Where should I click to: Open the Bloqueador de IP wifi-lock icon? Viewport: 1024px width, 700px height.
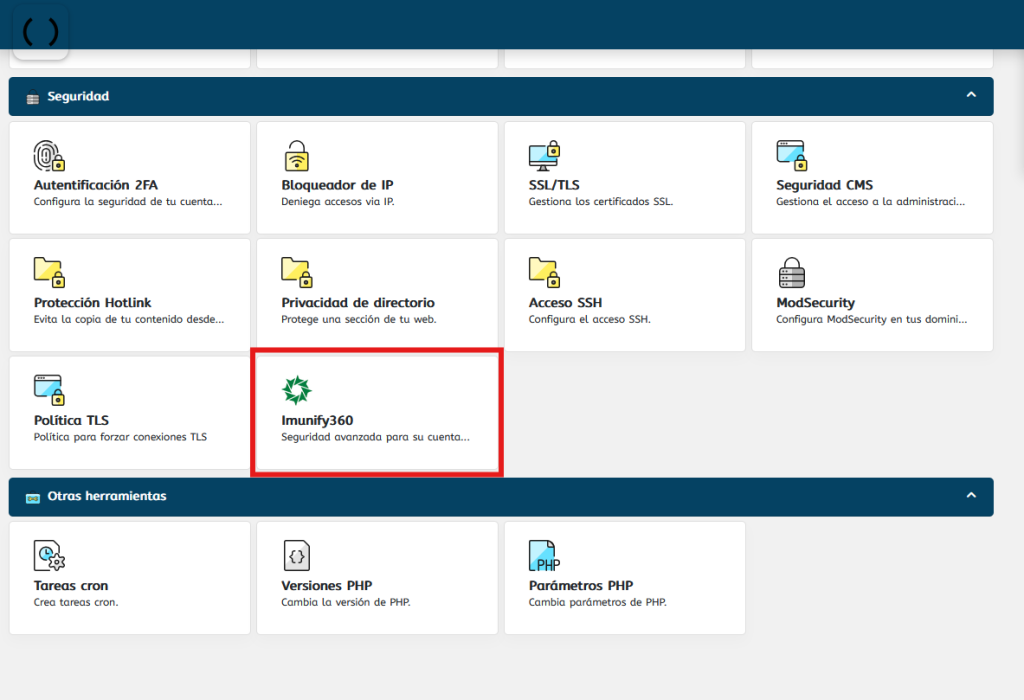click(x=297, y=156)
